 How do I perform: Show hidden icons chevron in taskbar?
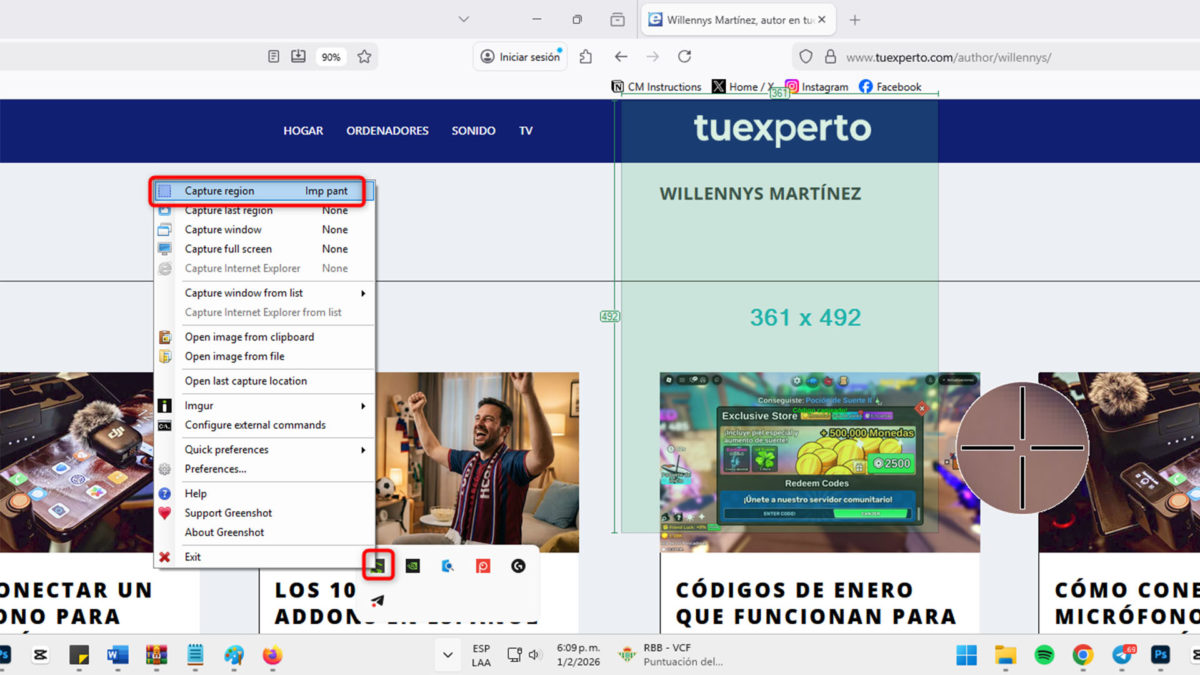(447, 656)
